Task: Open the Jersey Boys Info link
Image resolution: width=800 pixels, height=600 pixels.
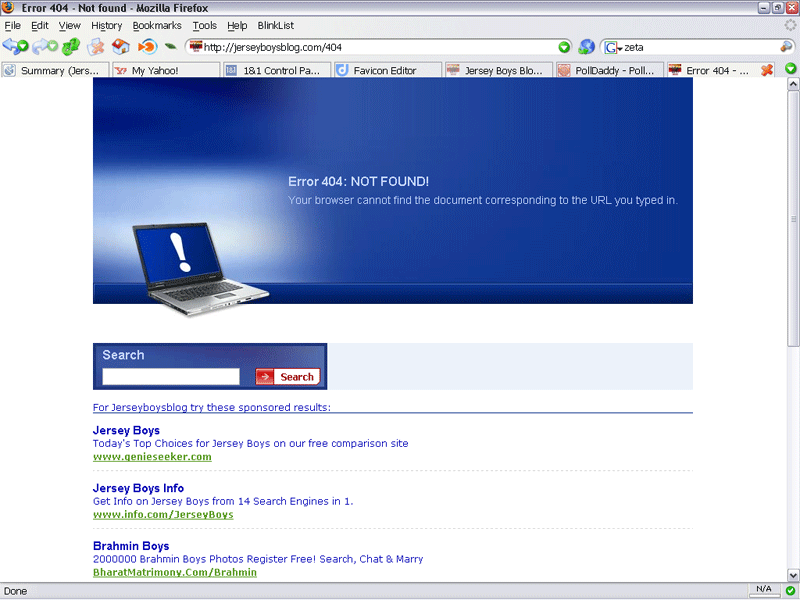Action: (x=138, y=488)
